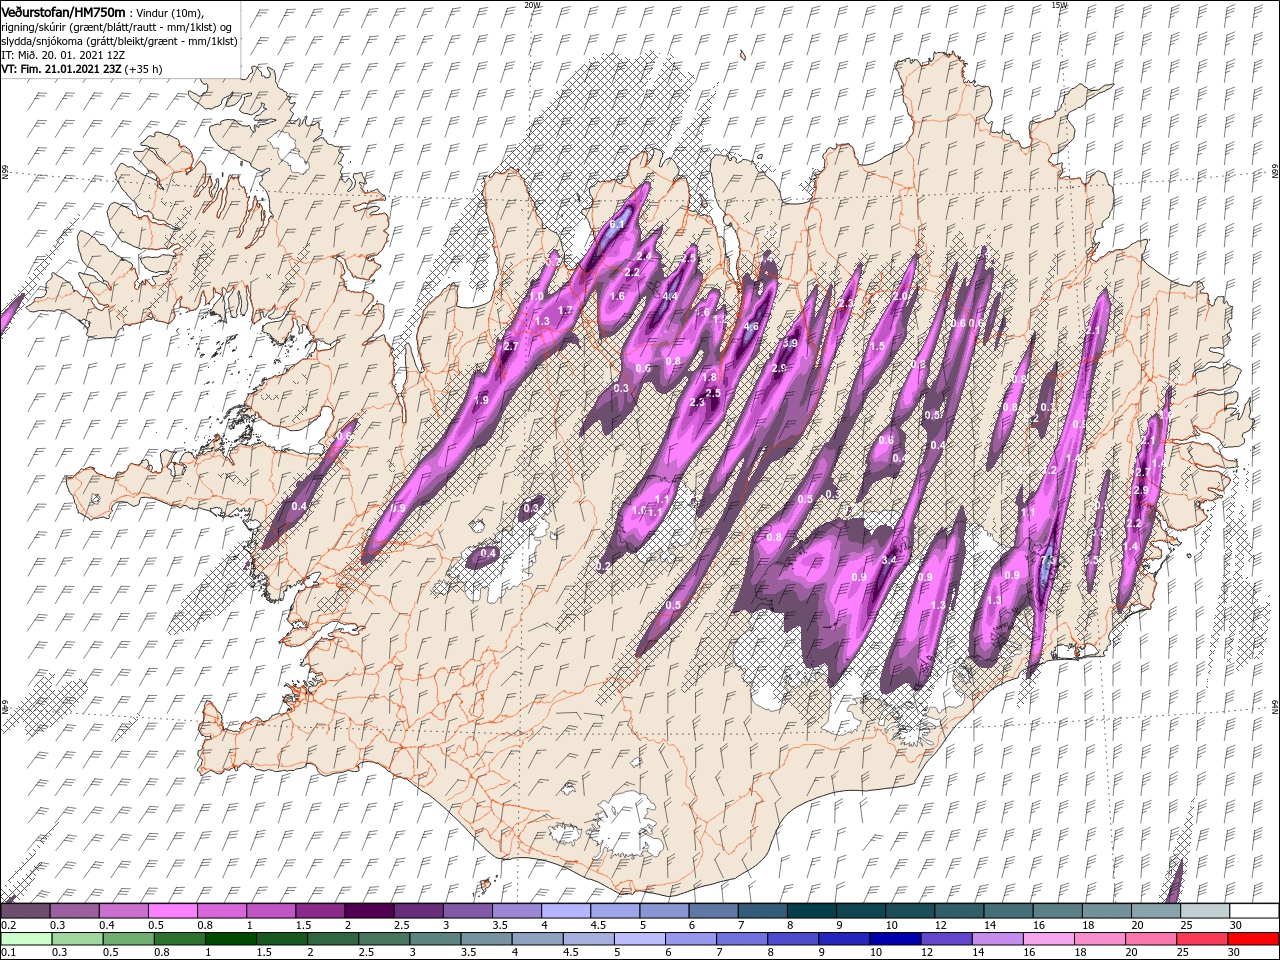Screen dimensions: 1280x960
Task: Click the 1.9 snowfall value on map
Action: (482, 400)
